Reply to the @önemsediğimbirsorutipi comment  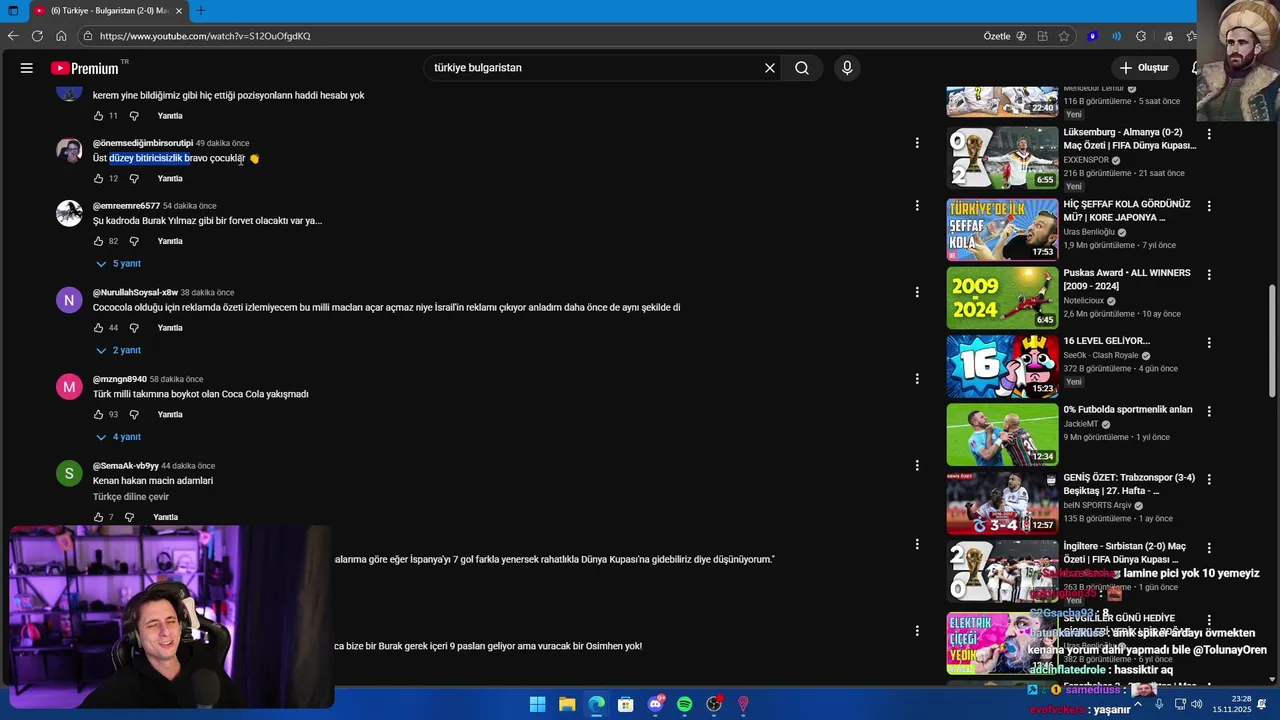(x=170, y=179)
